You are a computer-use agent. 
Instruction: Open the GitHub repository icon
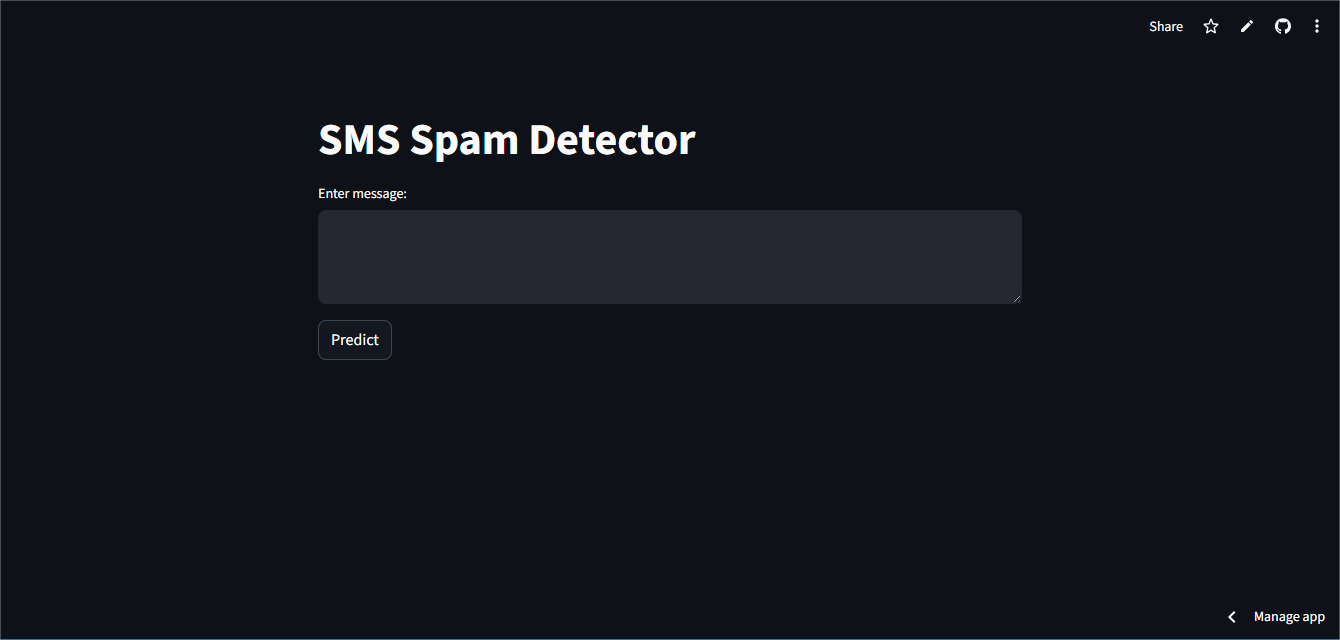(1283, 27)
